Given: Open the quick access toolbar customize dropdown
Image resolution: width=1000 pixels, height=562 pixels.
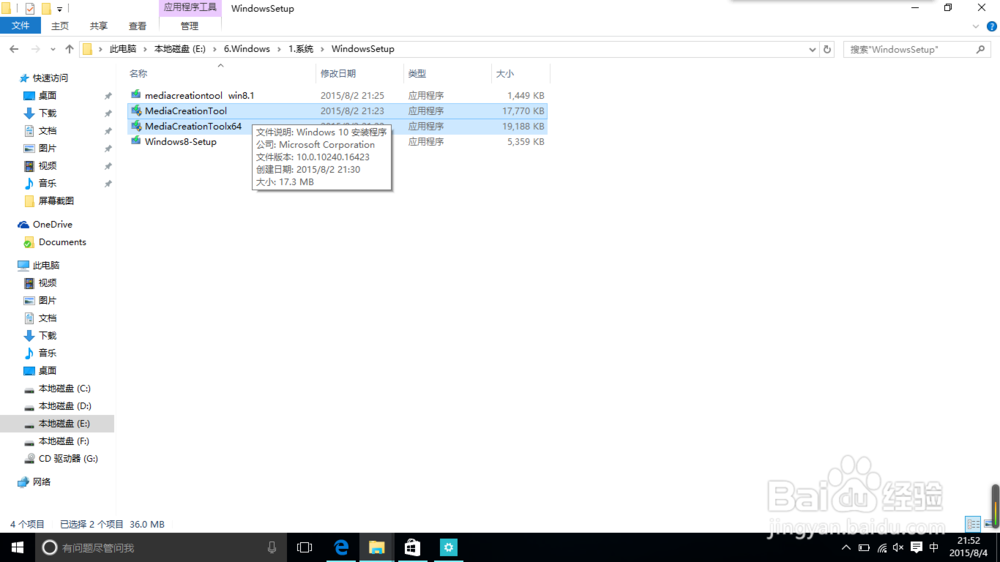Looking at the screenshot, I should pyautogui.click(x=59, y=9).
